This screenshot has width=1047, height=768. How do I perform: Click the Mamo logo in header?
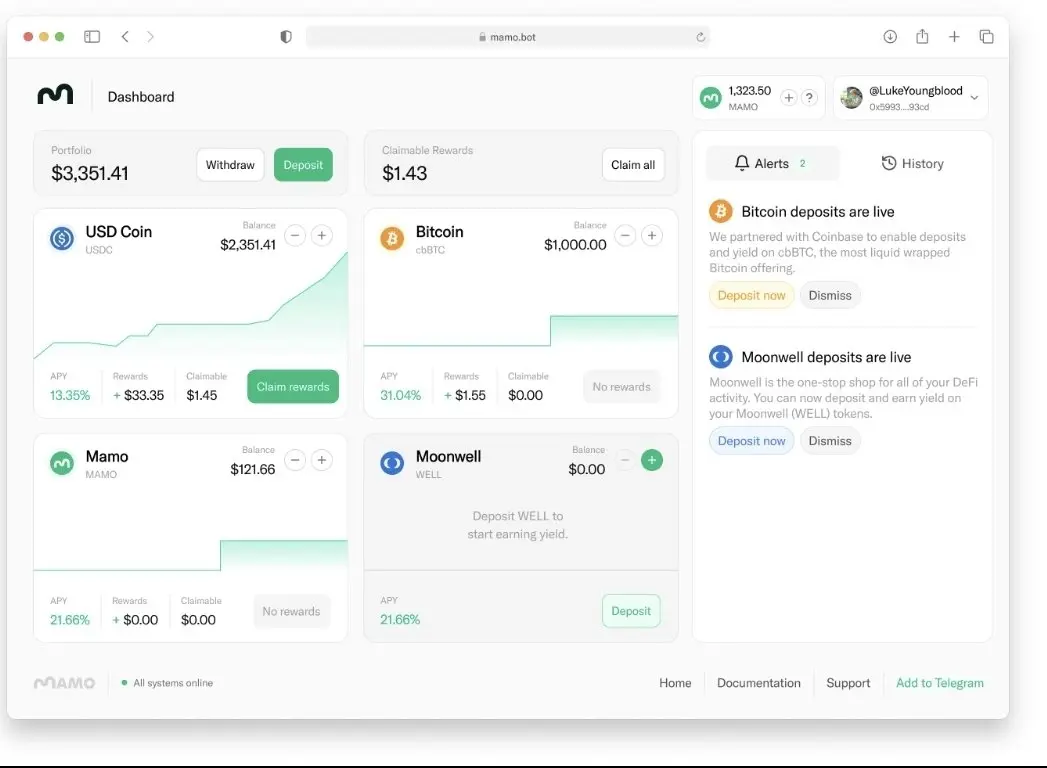point(55,95)
